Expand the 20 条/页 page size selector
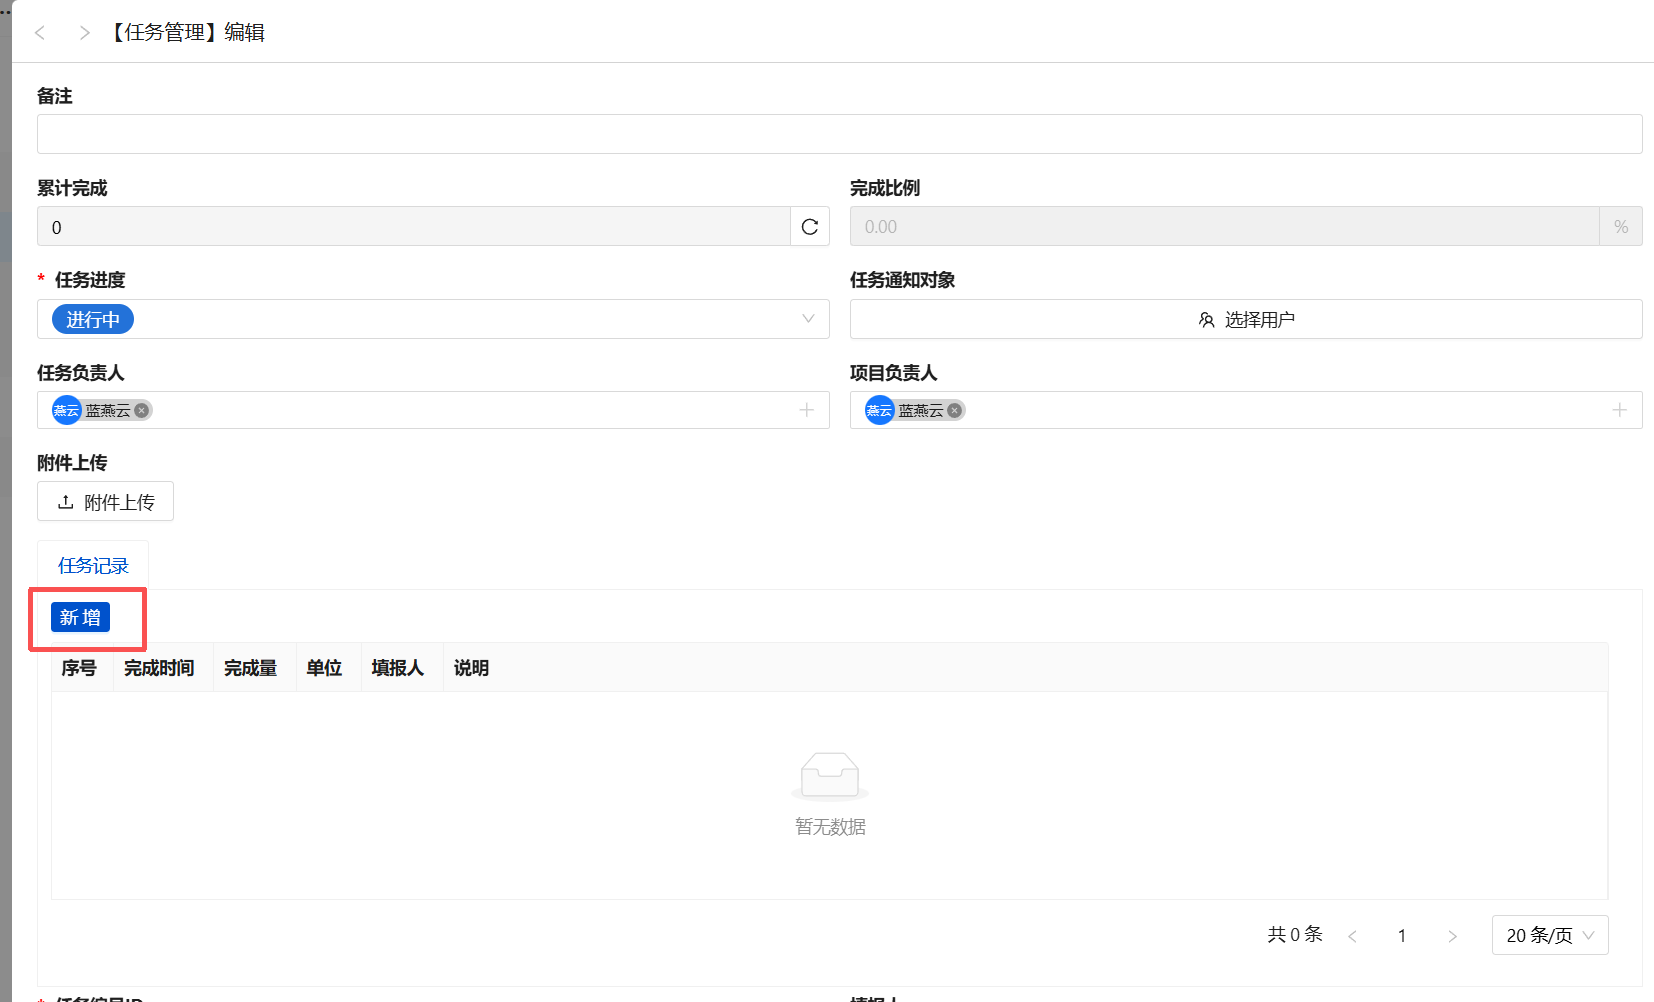This screenshot has width=1654, height=1002. coord(1549,935)
